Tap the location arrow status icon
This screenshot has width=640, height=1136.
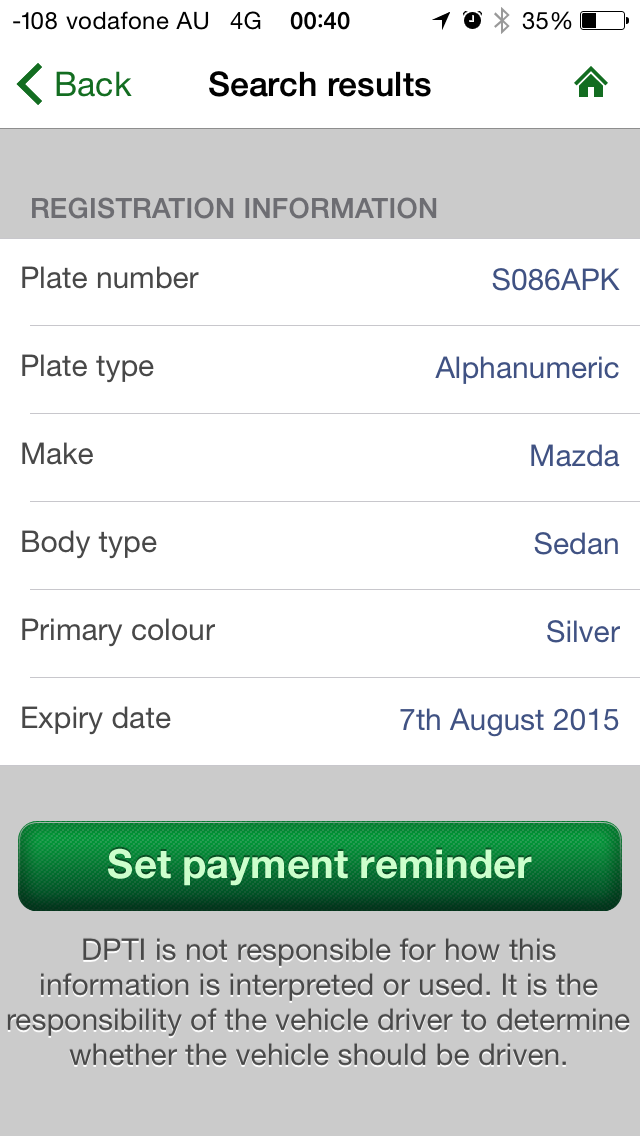(x=441, y=20)
